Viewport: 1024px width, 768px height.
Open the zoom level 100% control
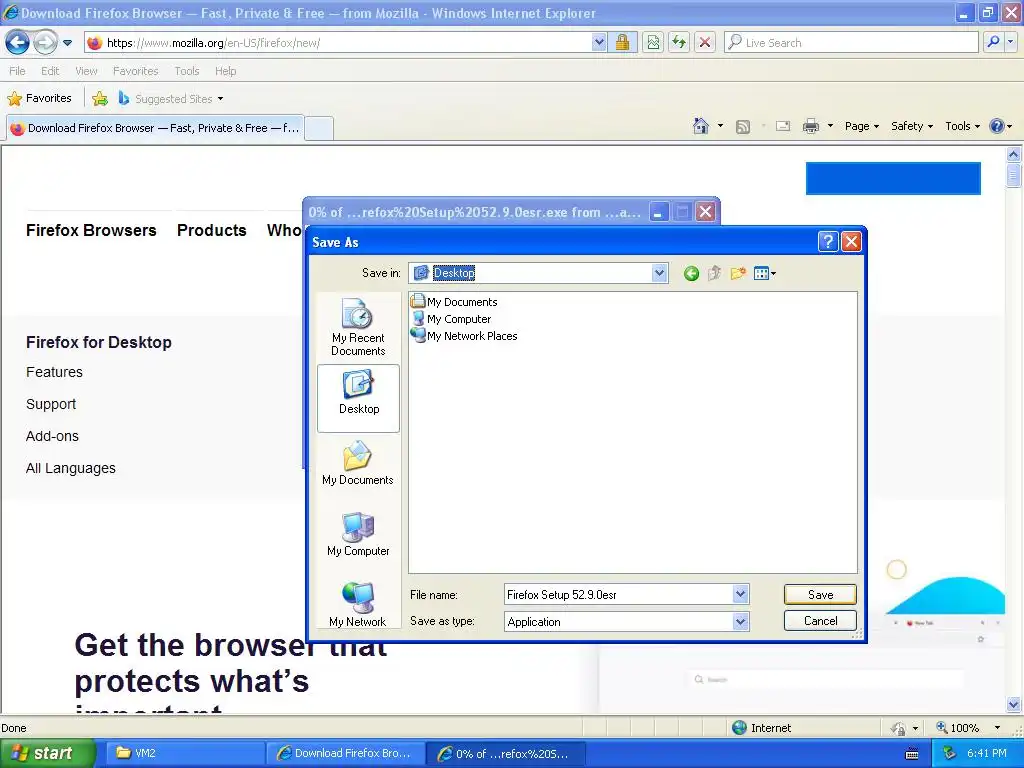(x=968, y=728)
